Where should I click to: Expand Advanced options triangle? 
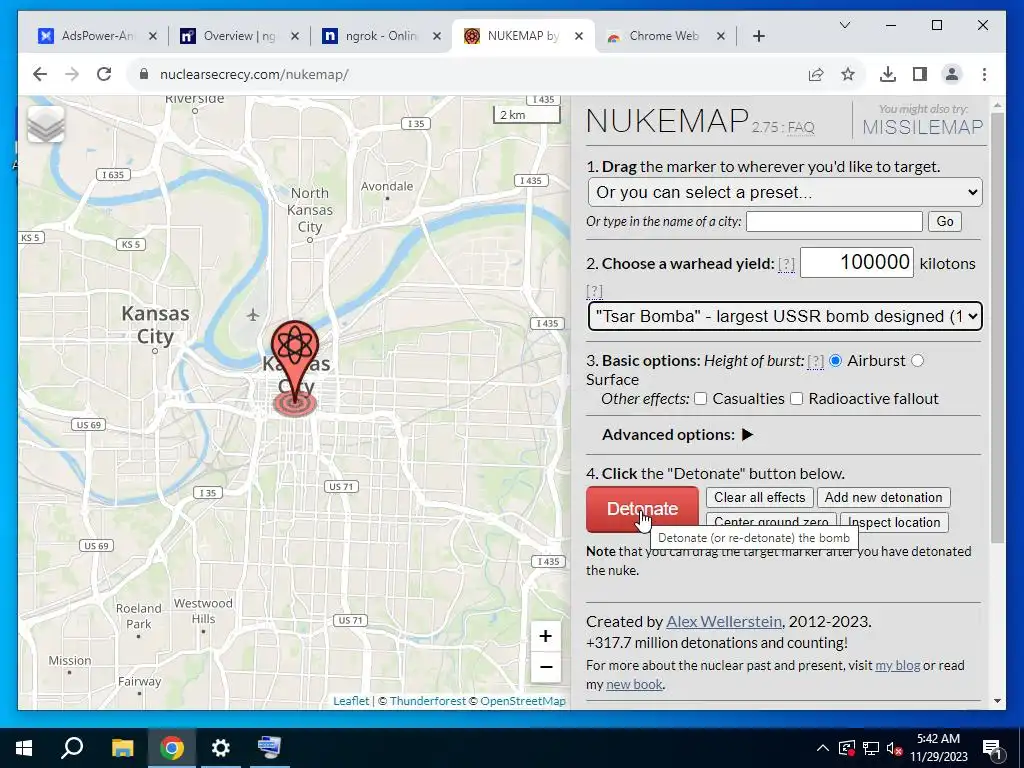click(748, 434)
